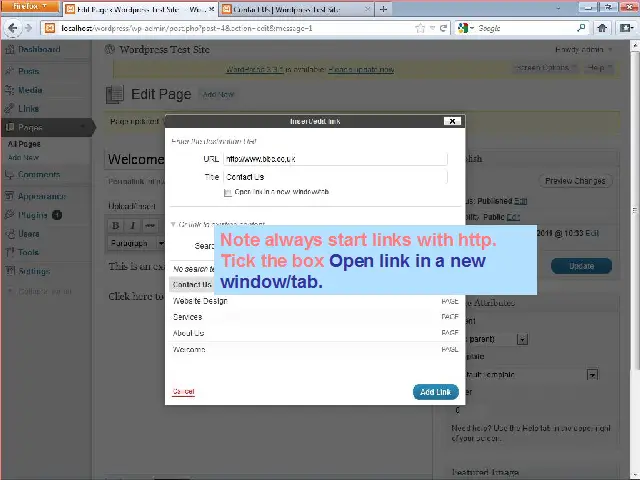The width and height of the screenshot is (640, 480).
Task: Open the Pages menu in the sidebar
Action: coord(47,127)
